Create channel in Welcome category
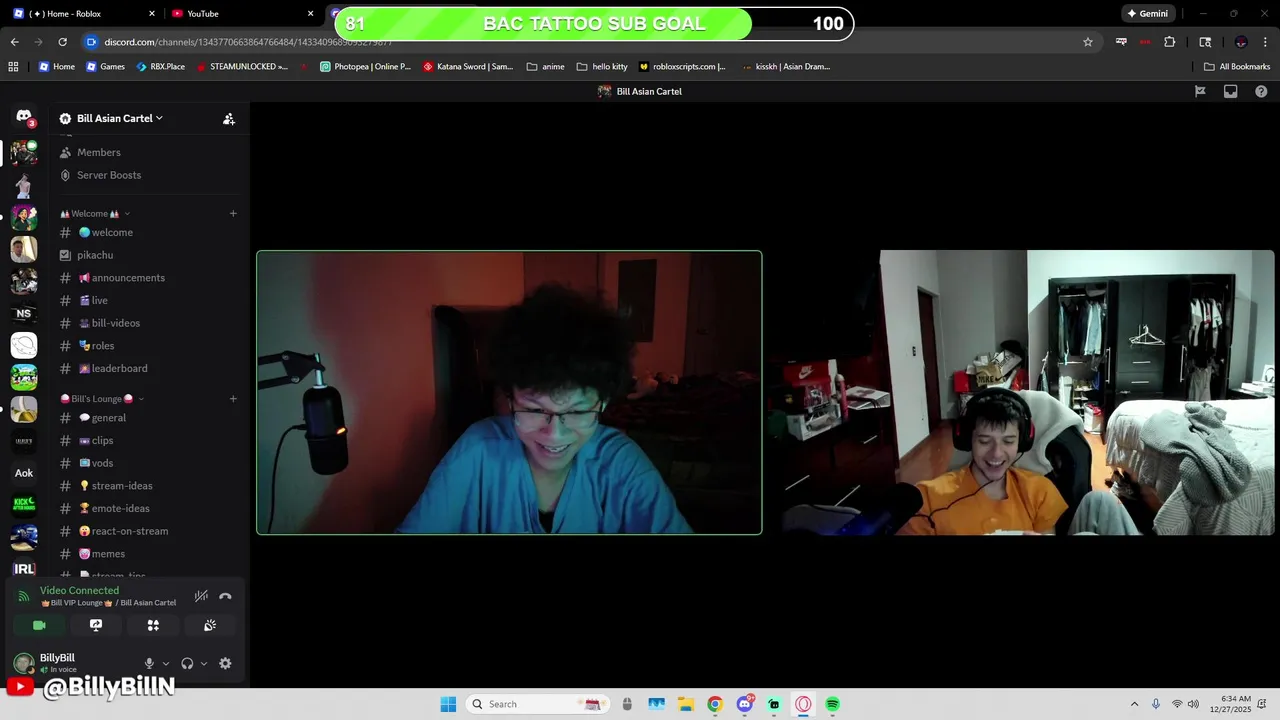This screenshot has width=1280, height=720. point(233,213)
